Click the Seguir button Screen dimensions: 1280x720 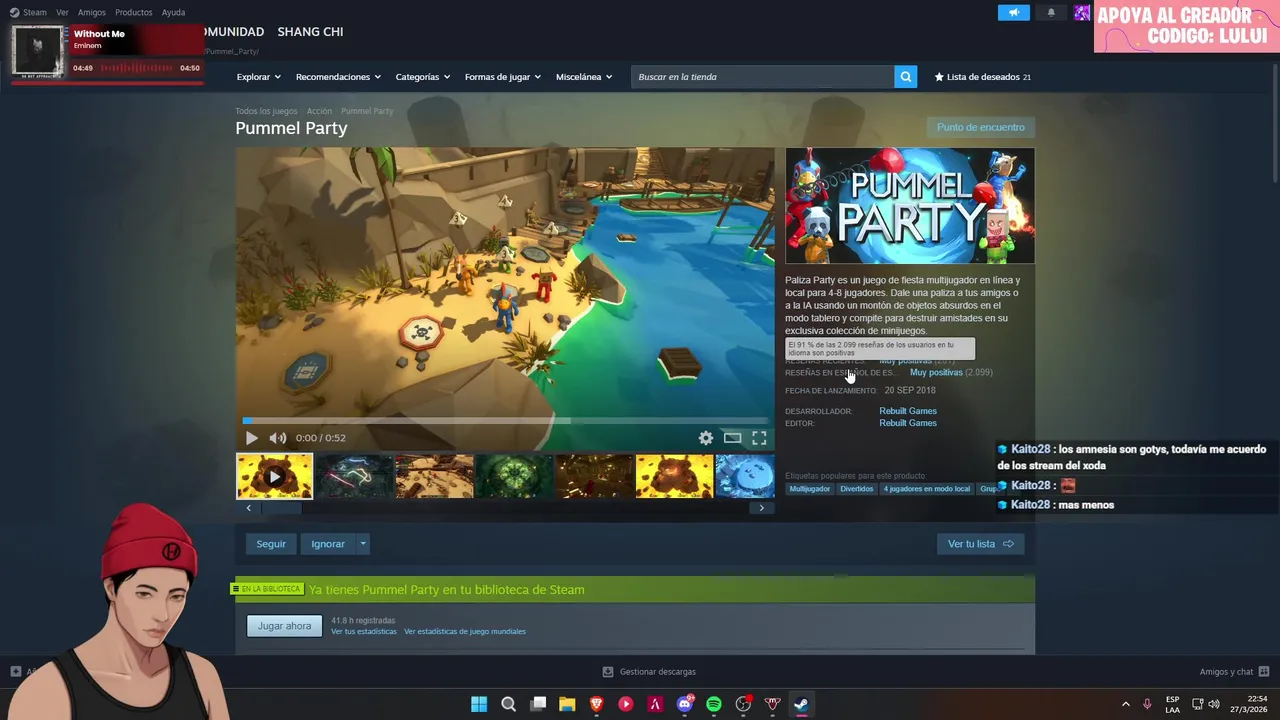coord(271,544)
